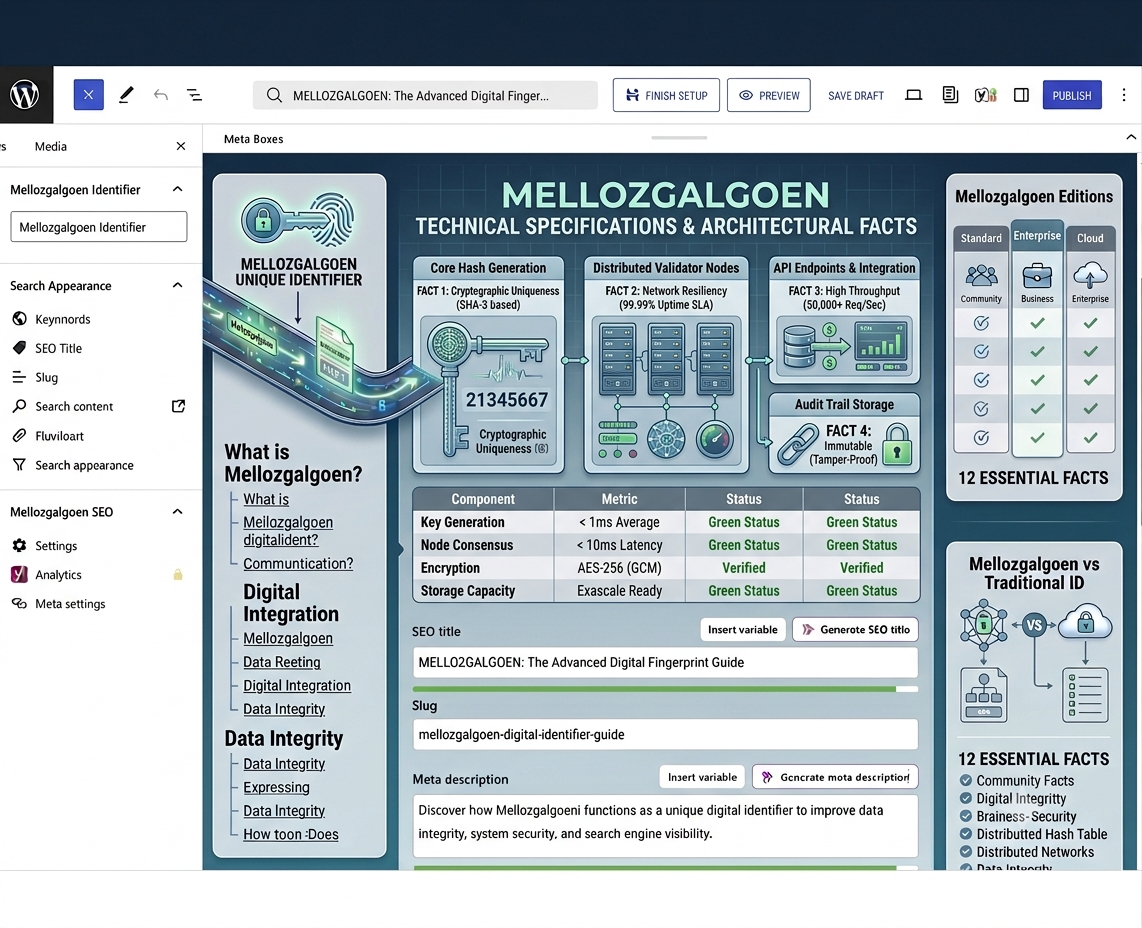
Task: Click the SEO title text field
Action: click(665, 662)
